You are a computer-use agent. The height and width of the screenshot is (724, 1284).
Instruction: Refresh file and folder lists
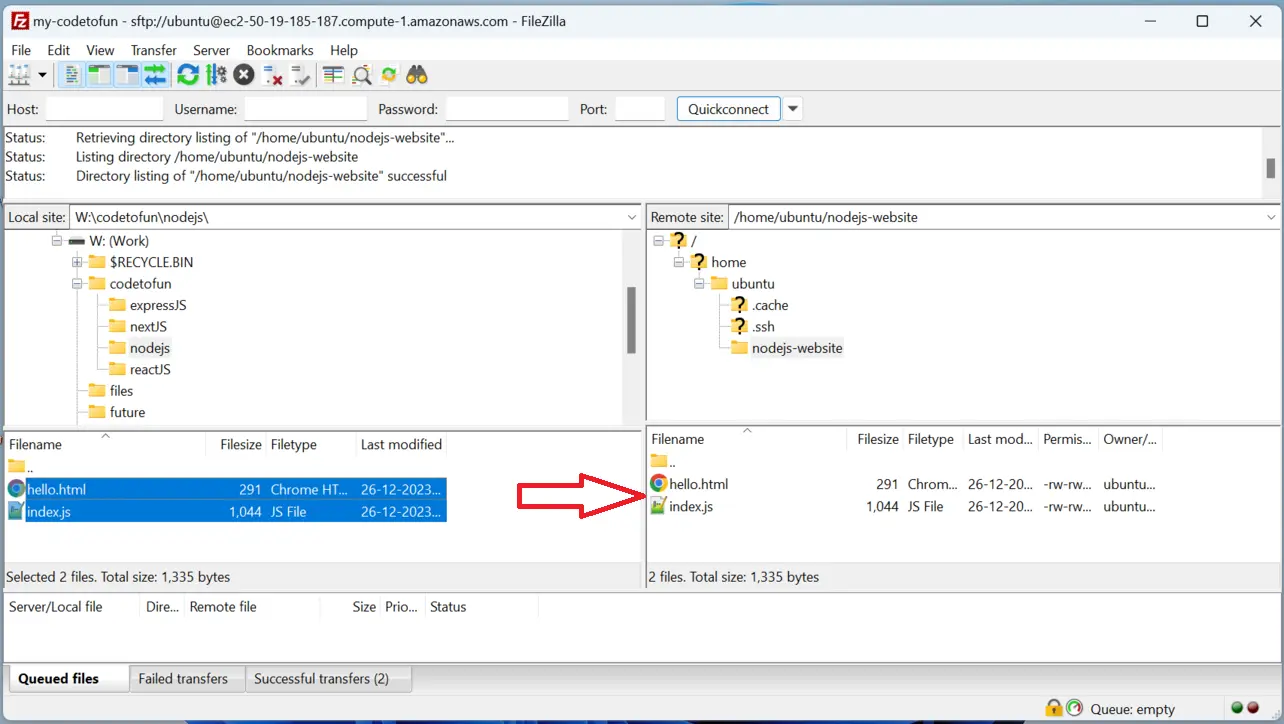(188, 75)
